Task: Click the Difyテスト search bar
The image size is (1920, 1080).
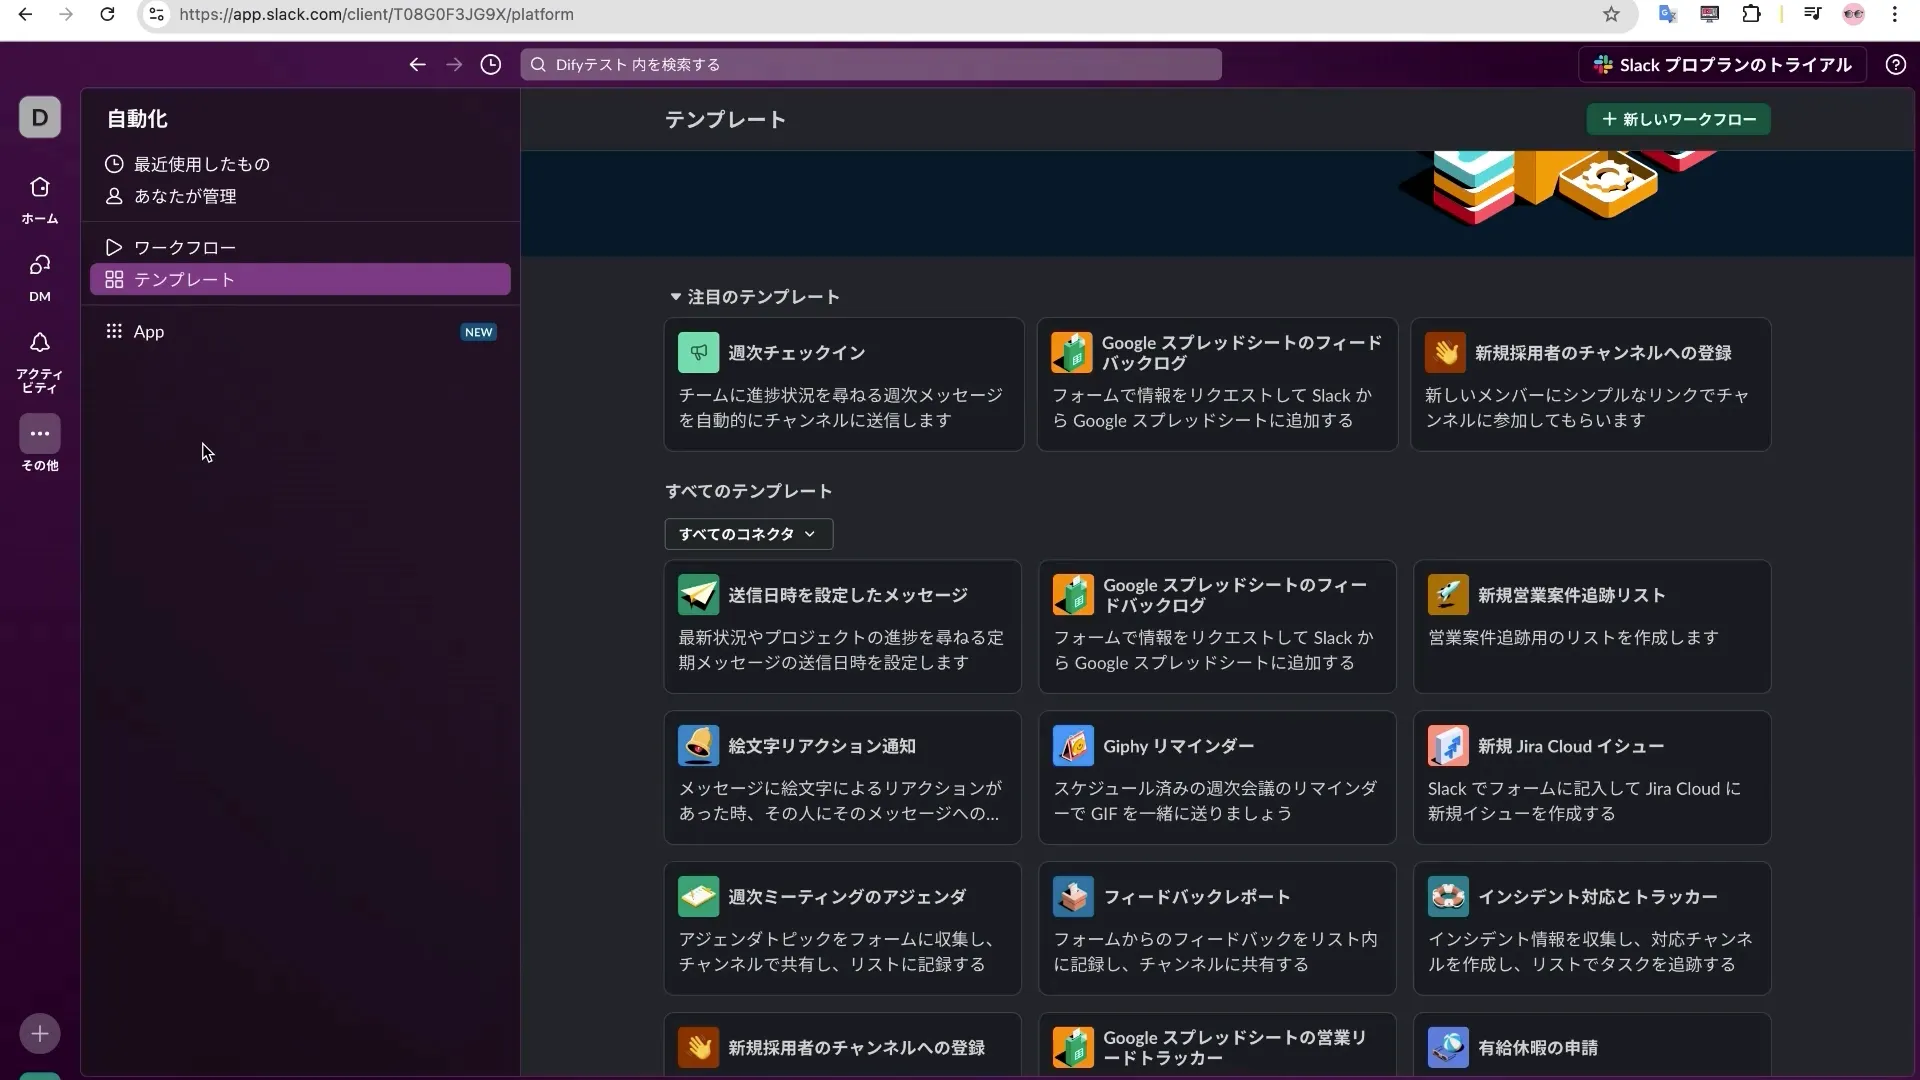Action: point(870,64)
